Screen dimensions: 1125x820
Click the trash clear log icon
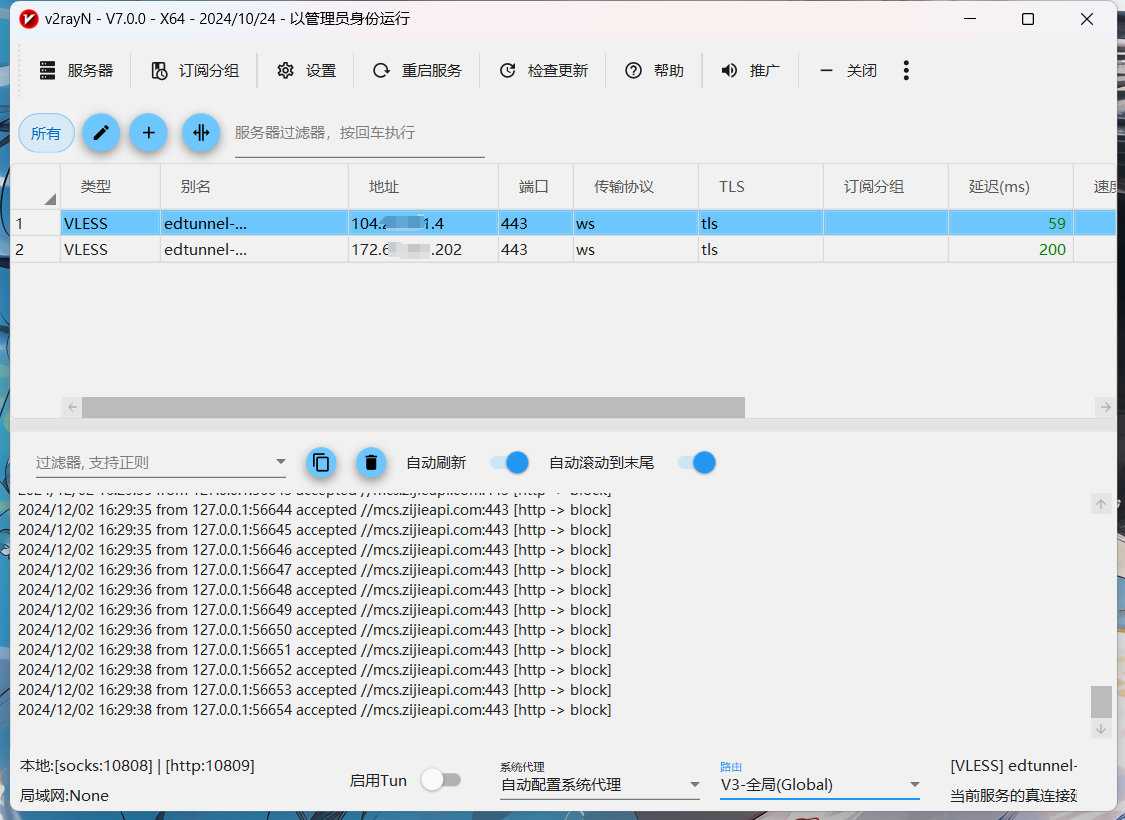[371, 463]
